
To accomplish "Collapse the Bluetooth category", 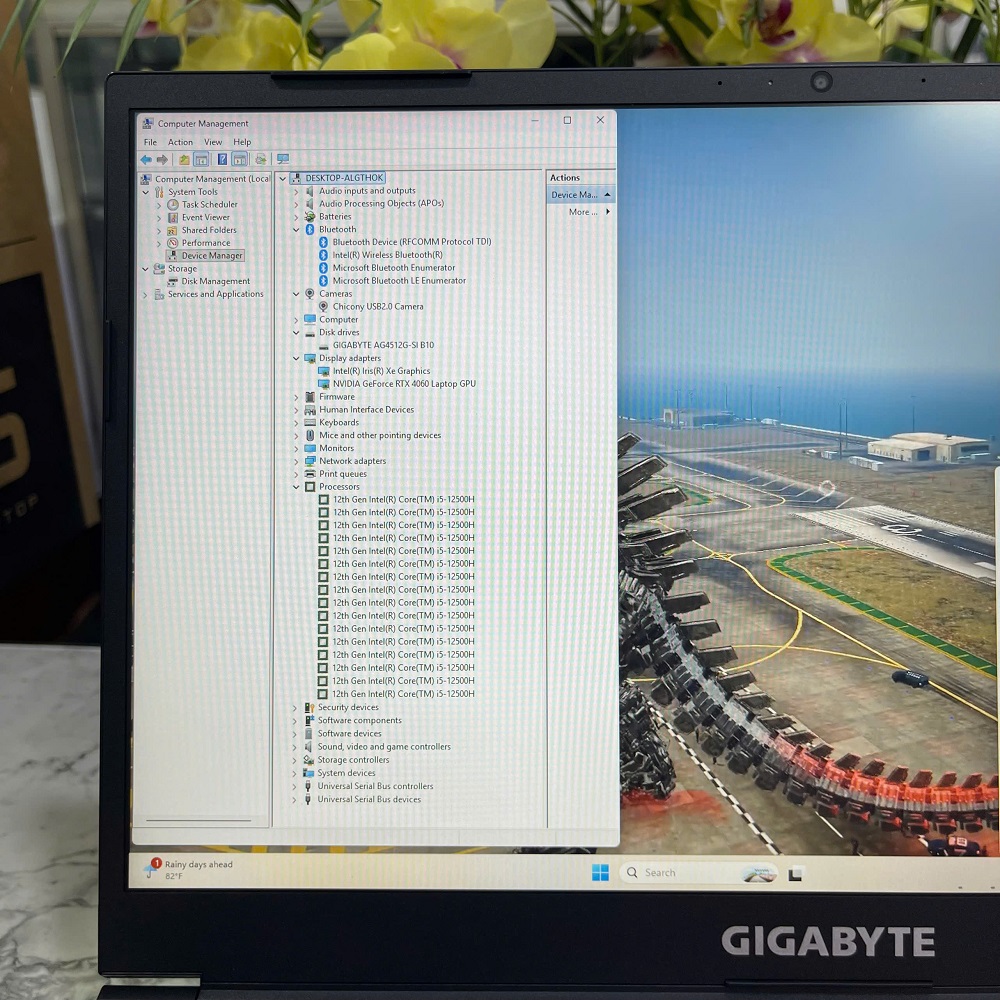I will click(296, 229).
